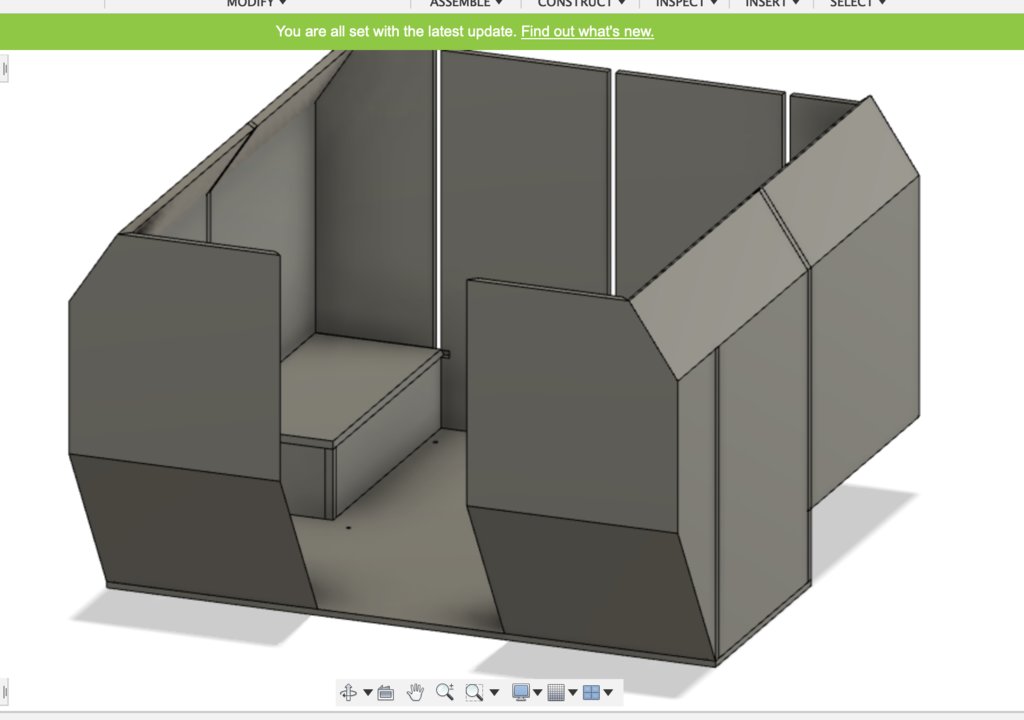Expand the browser panel handle at upper left edge
This screenshot has height=720, width=1024.
(5, 69)
